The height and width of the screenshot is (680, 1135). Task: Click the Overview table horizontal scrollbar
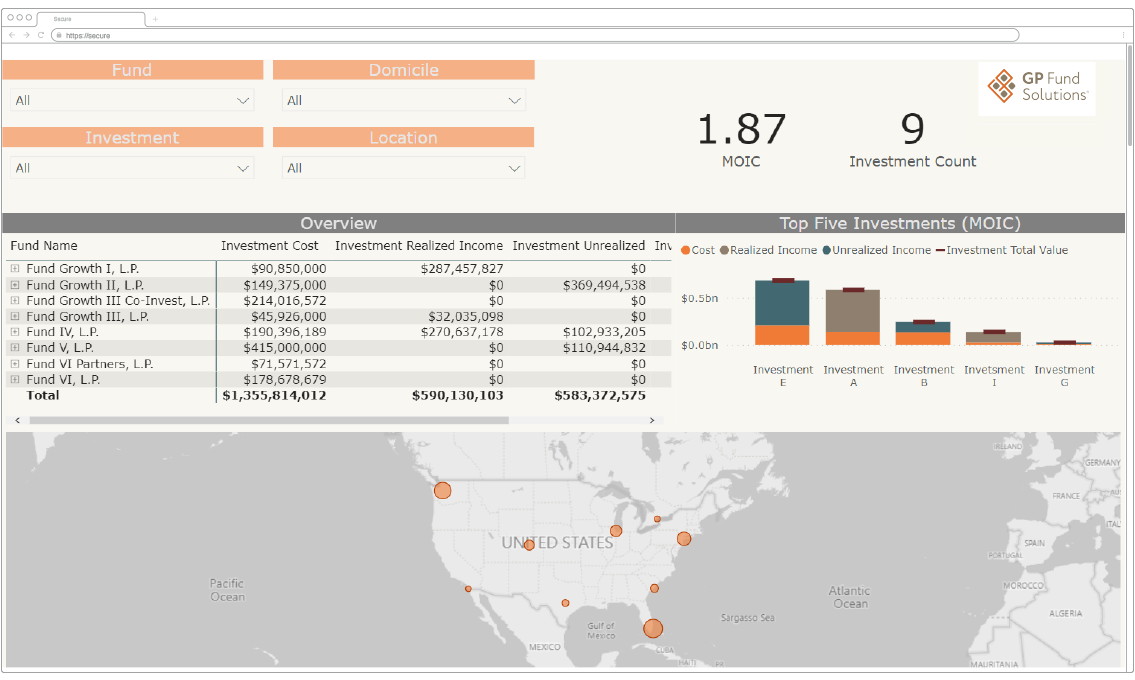tap(269, 420)
